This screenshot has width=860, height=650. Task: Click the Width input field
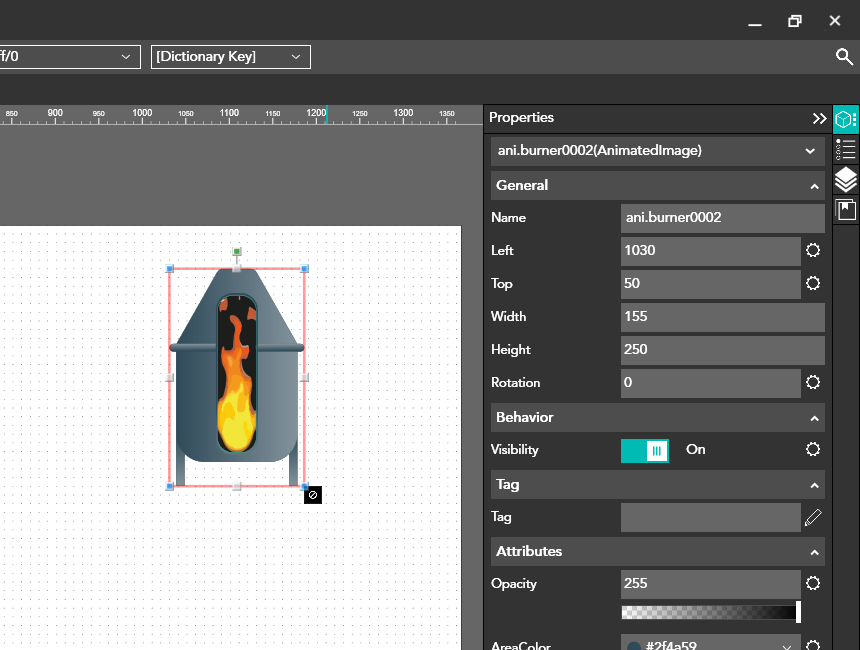point(722,317)
